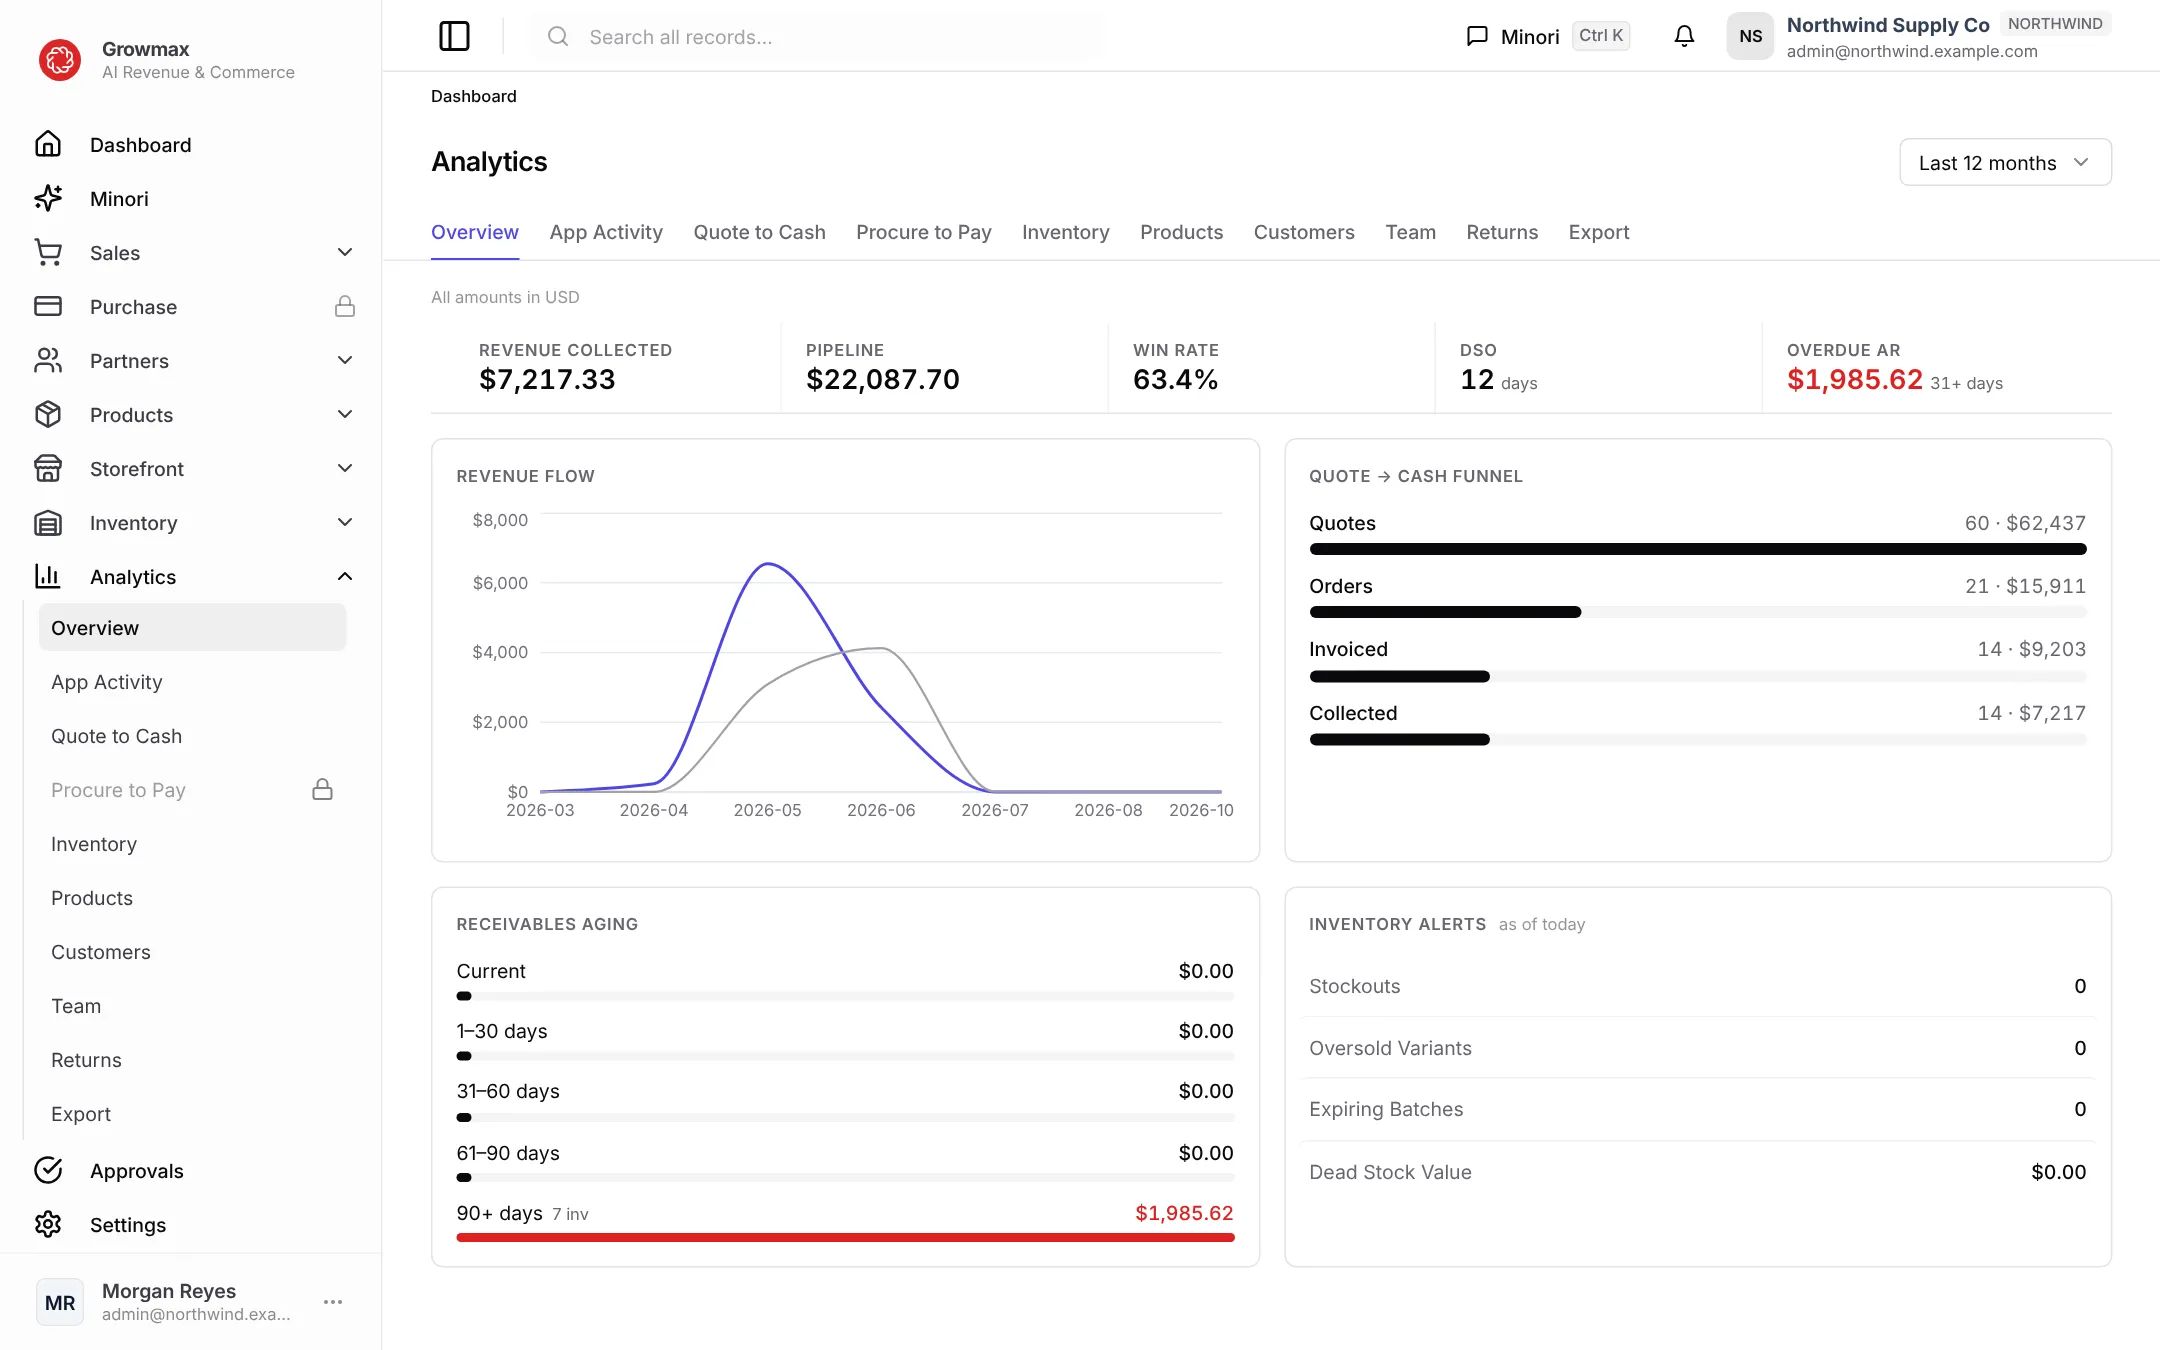Click the Settings gear icon
Screen dimensions: 2160x1350
(48, 1224)
